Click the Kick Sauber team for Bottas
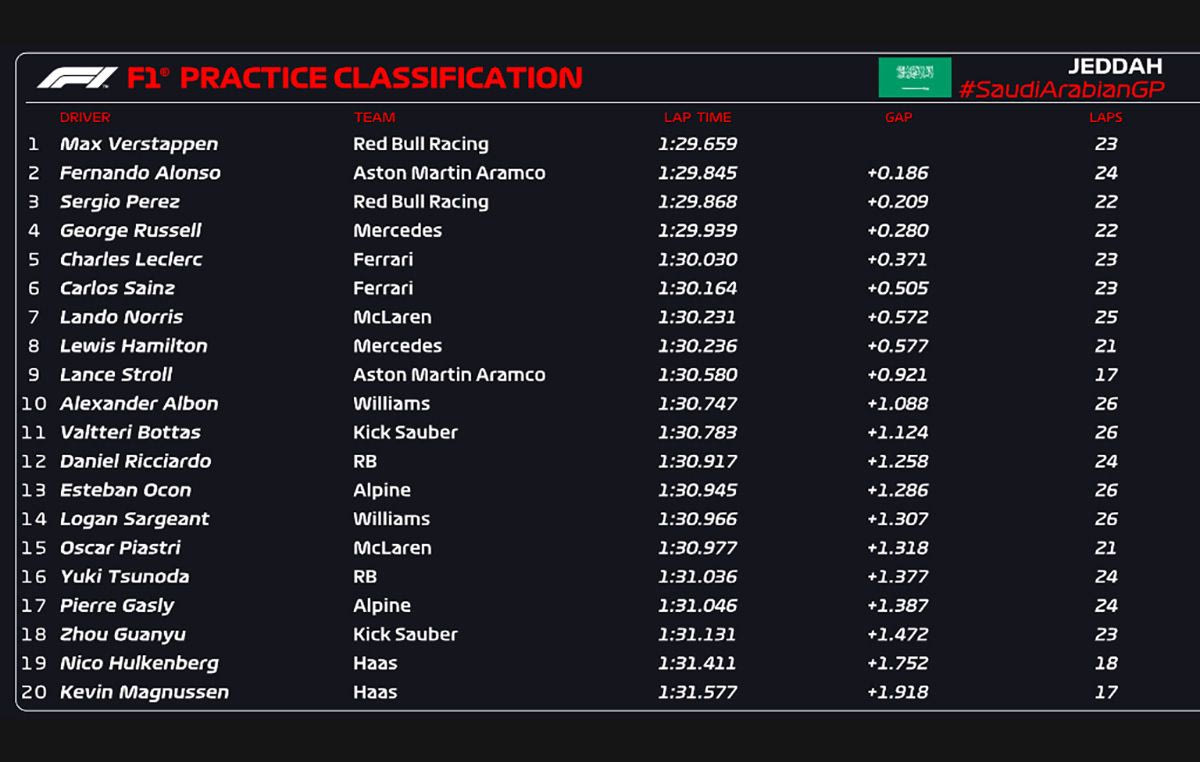 [x=405, y=433]
